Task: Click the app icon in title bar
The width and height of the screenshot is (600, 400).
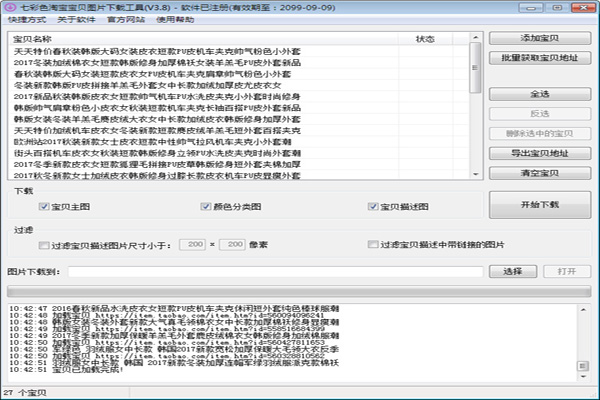Action: 9,6
